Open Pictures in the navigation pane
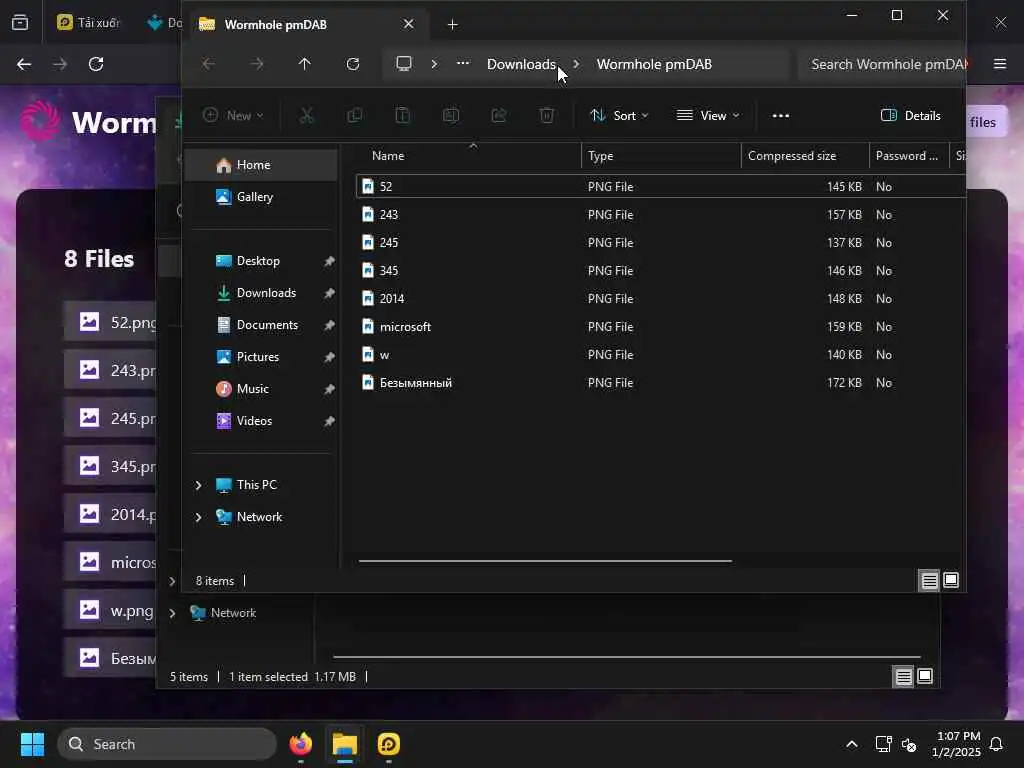This screenshot has width=1024, height=768. point(261,357)
